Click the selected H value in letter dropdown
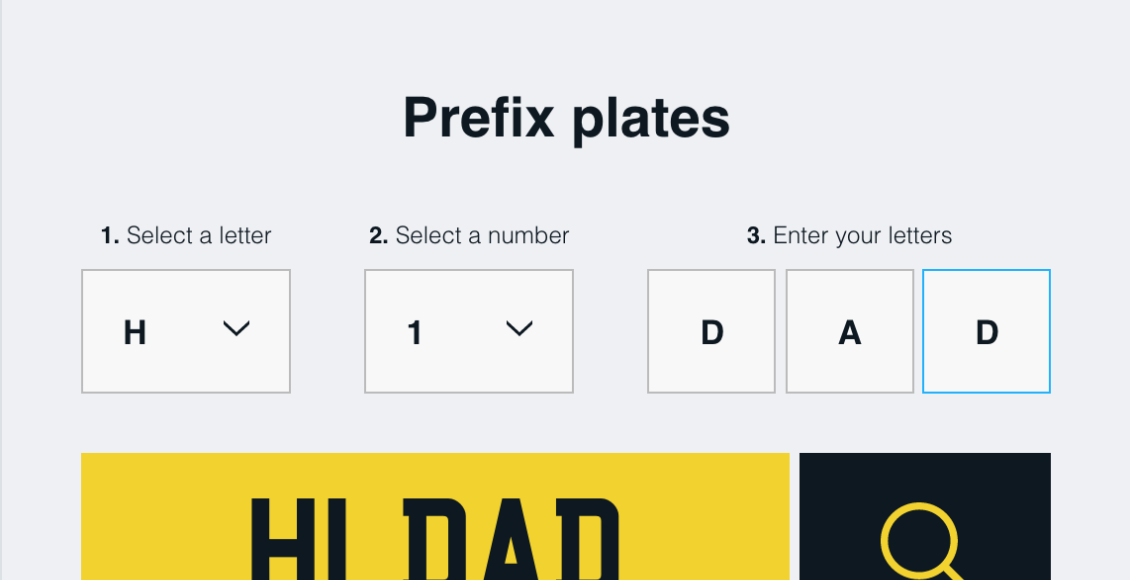The width and height of the screenshot is (1130, 580). tap(135, 333)
